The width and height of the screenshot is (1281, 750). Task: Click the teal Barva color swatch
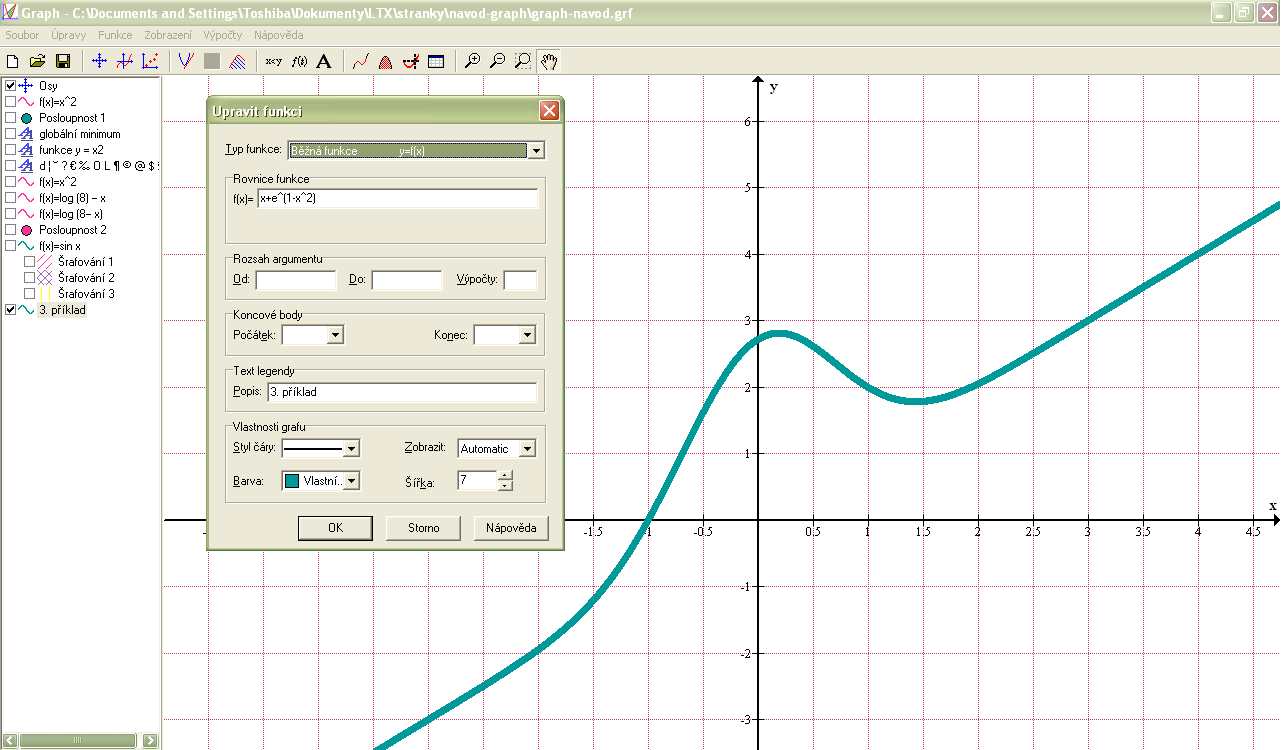[292, 481]
